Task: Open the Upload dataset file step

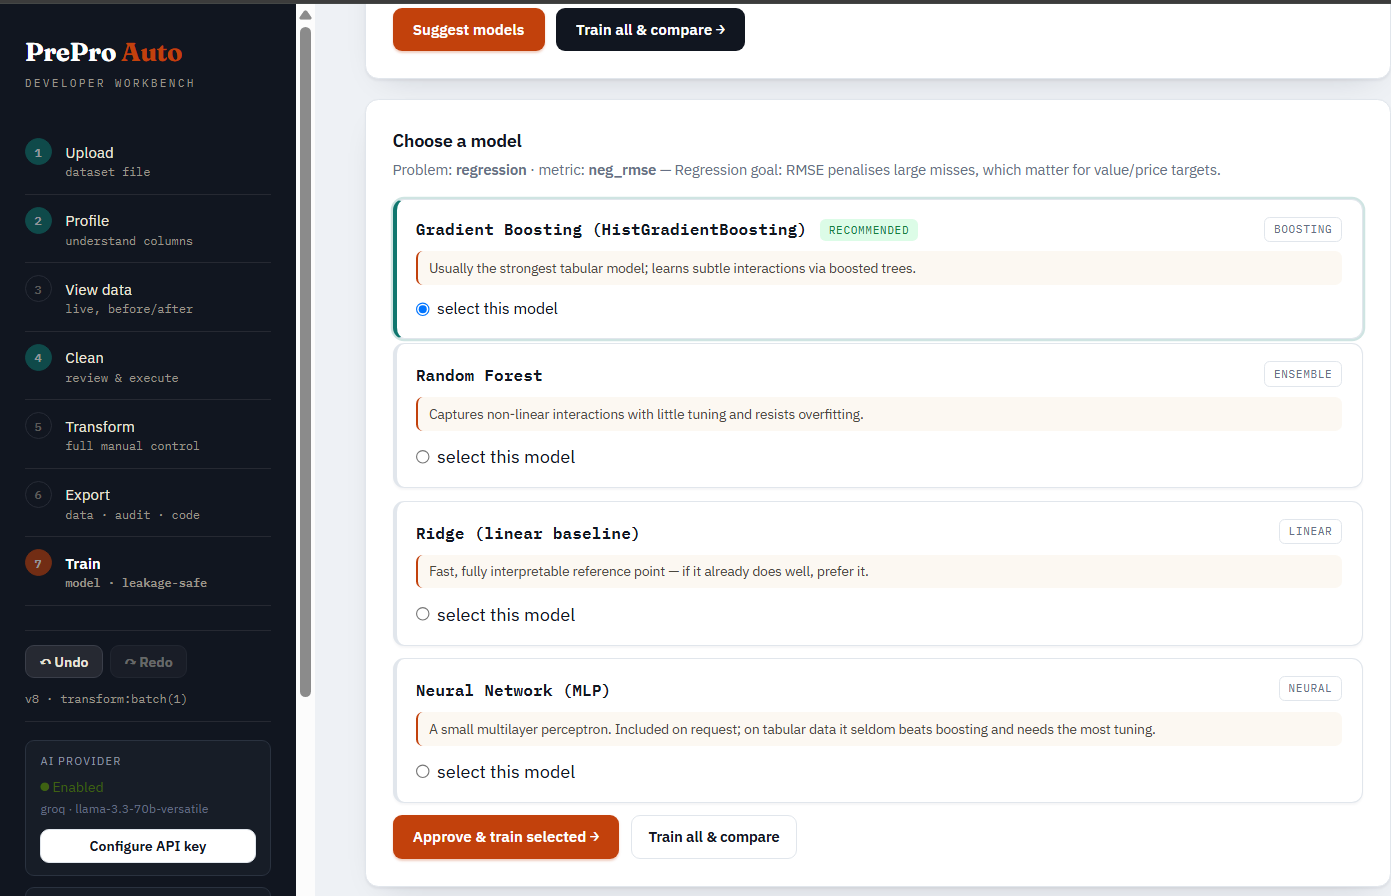Action: coord(148,161)
